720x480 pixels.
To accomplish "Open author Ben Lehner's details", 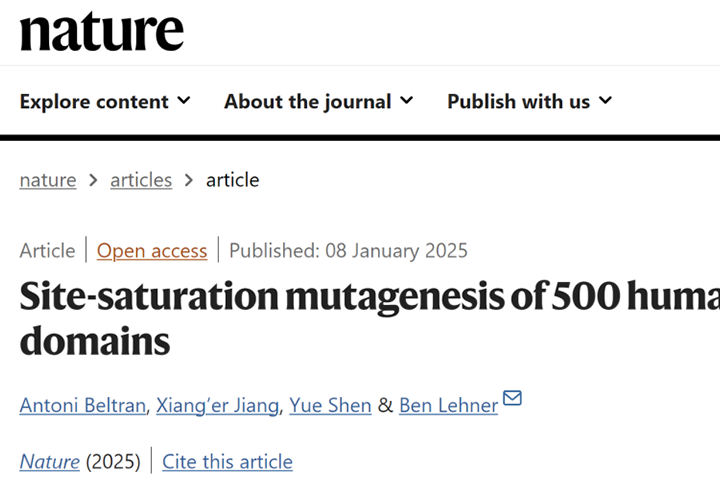I will [x=448, y=405].
